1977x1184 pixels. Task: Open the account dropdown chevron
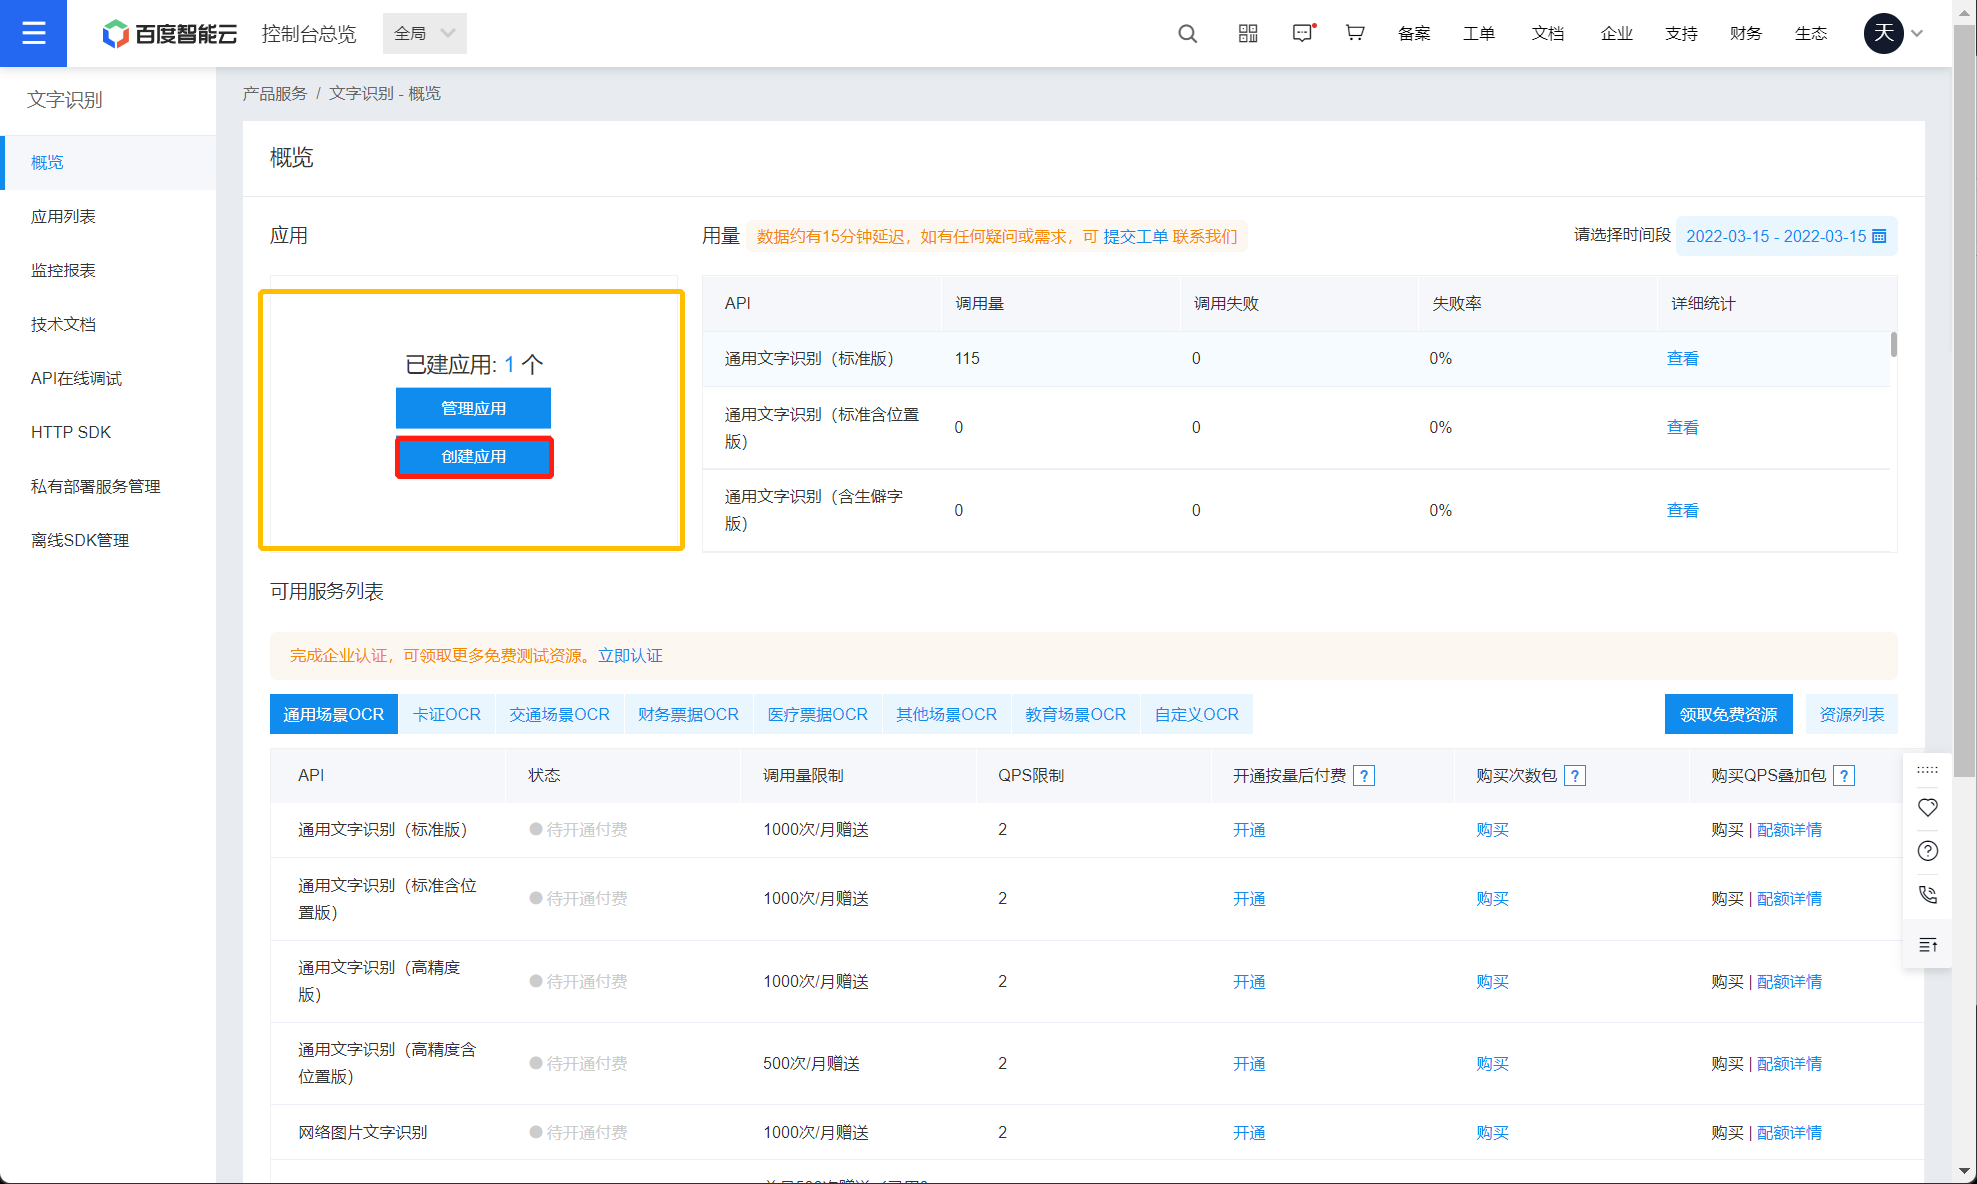click(1917, 33)
